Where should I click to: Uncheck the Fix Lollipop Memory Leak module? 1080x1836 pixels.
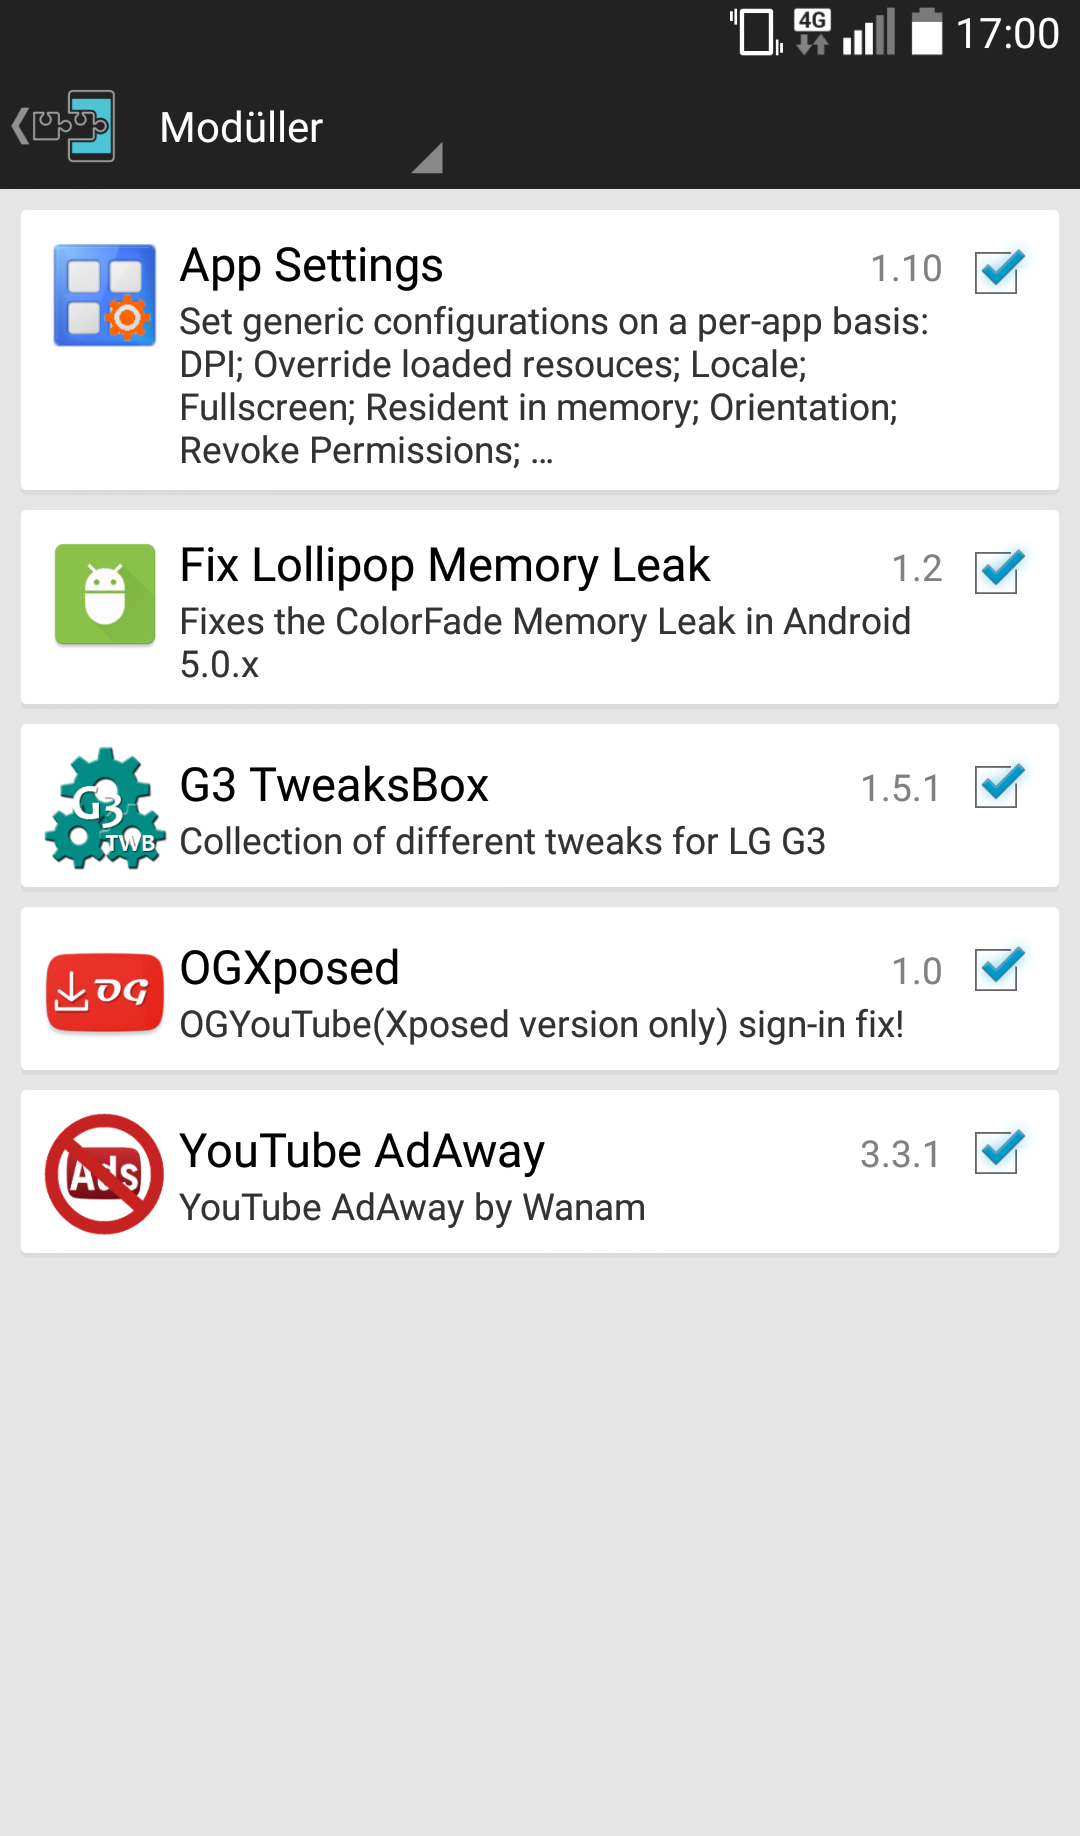tap(998, 571)
